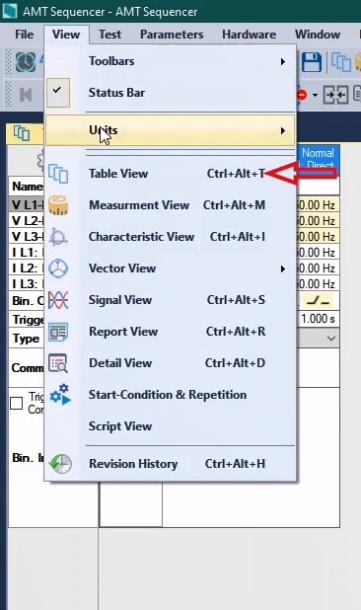Expand the Toolbars submenu arrow

coord(283,61)
